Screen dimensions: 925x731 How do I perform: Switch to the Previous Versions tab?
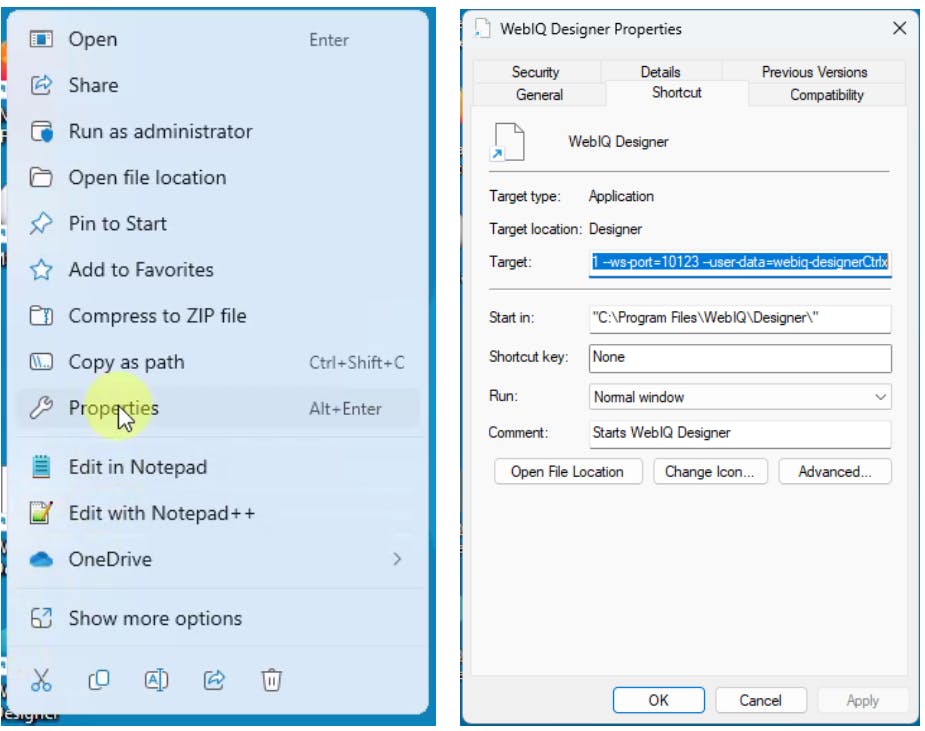pos(814,72)
